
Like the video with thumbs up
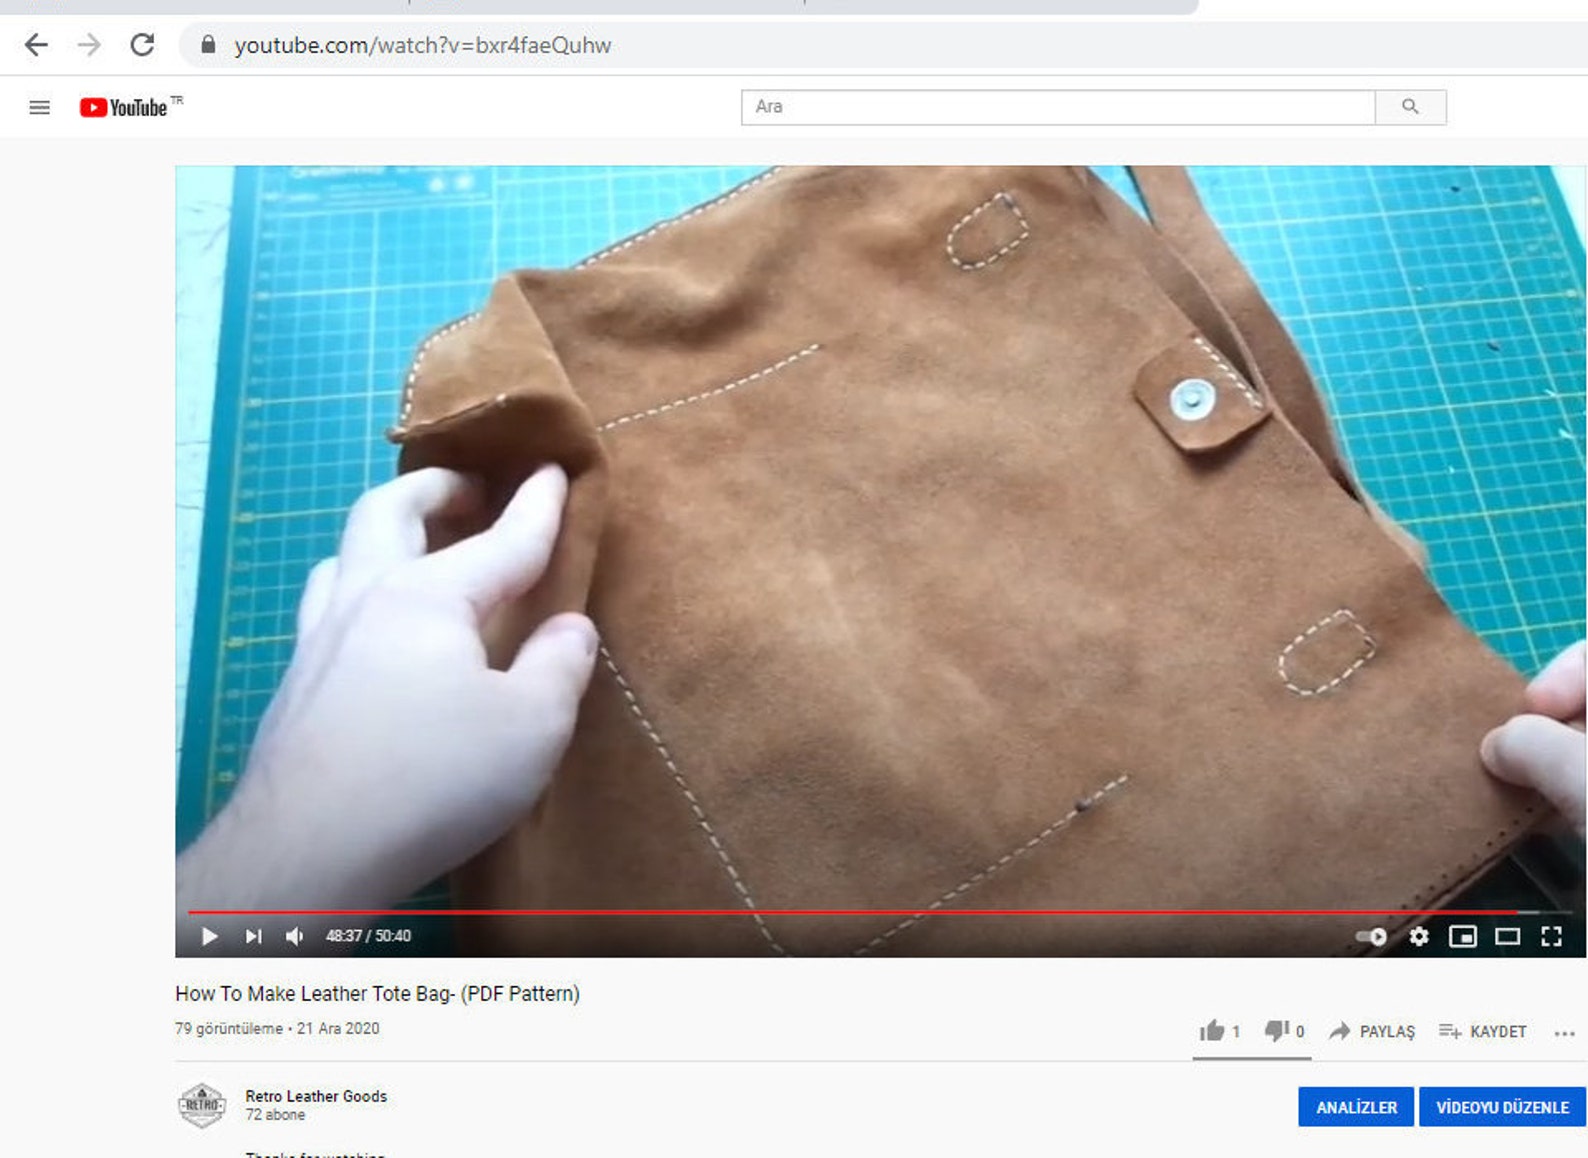1220,1031
